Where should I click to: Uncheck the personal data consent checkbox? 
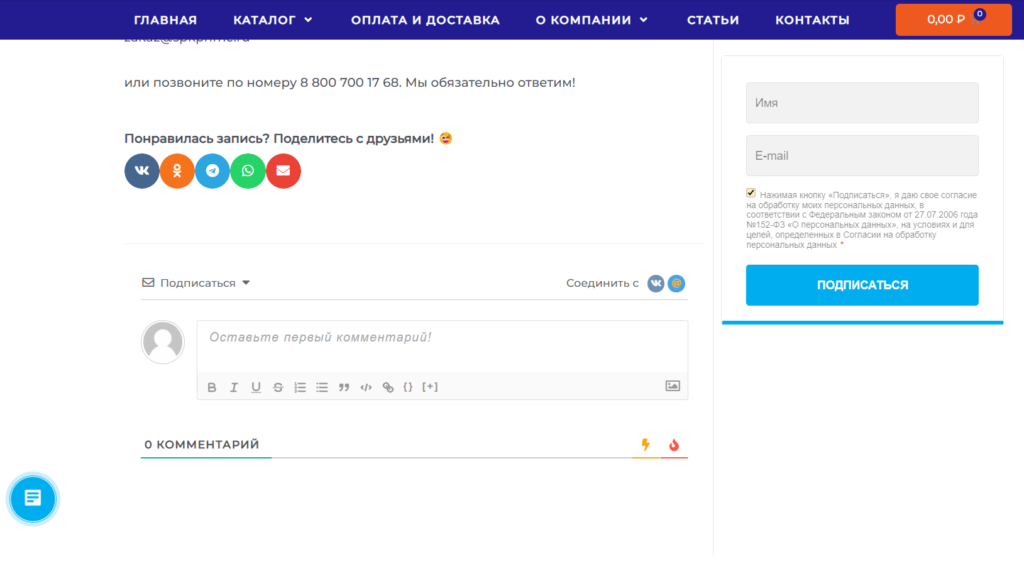(751, 193)
